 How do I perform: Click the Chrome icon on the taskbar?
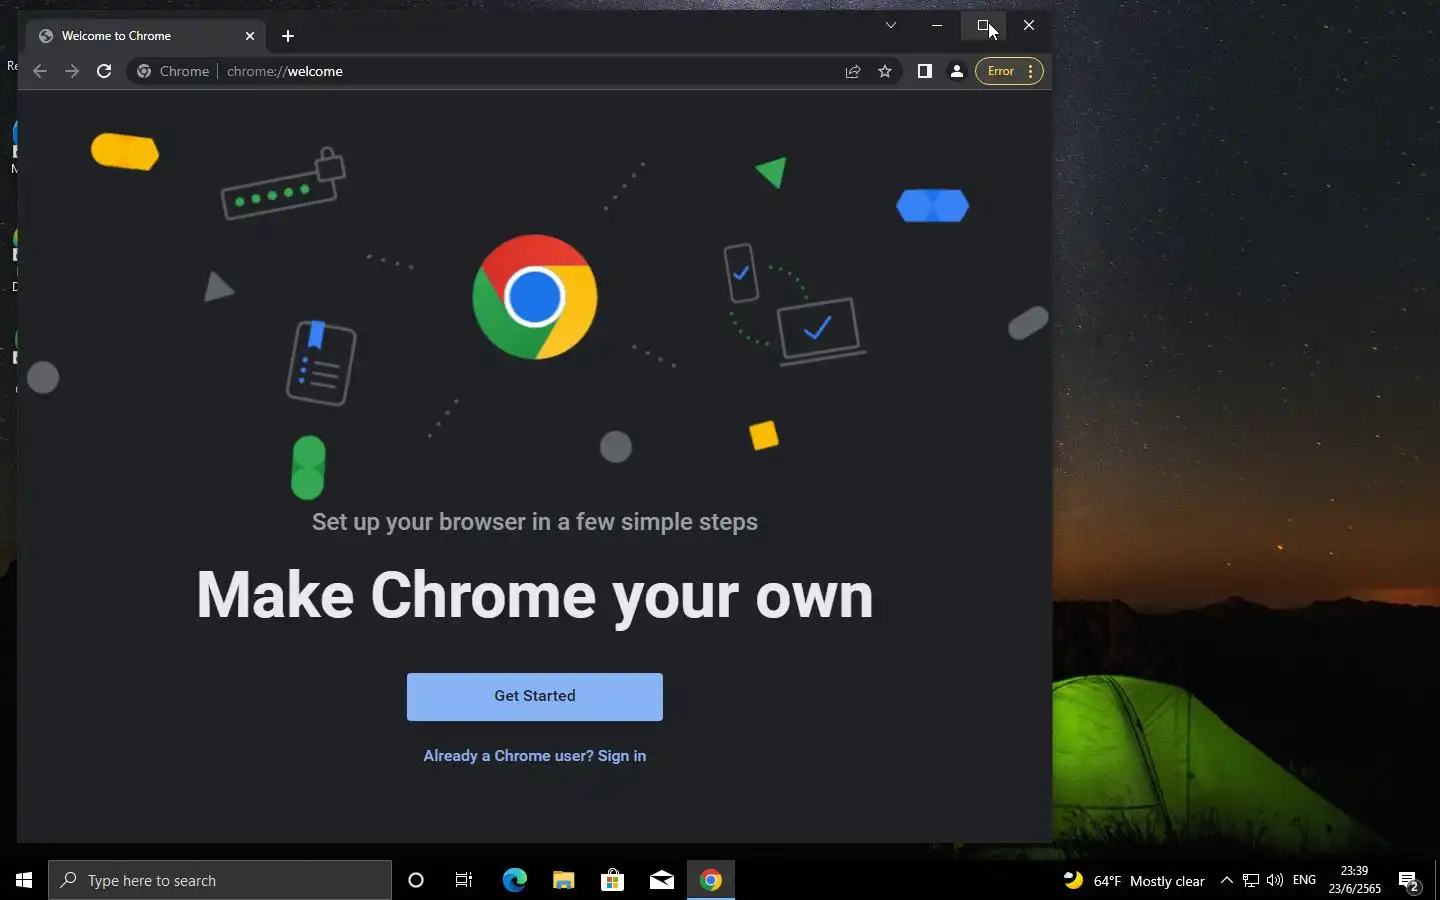711,880
